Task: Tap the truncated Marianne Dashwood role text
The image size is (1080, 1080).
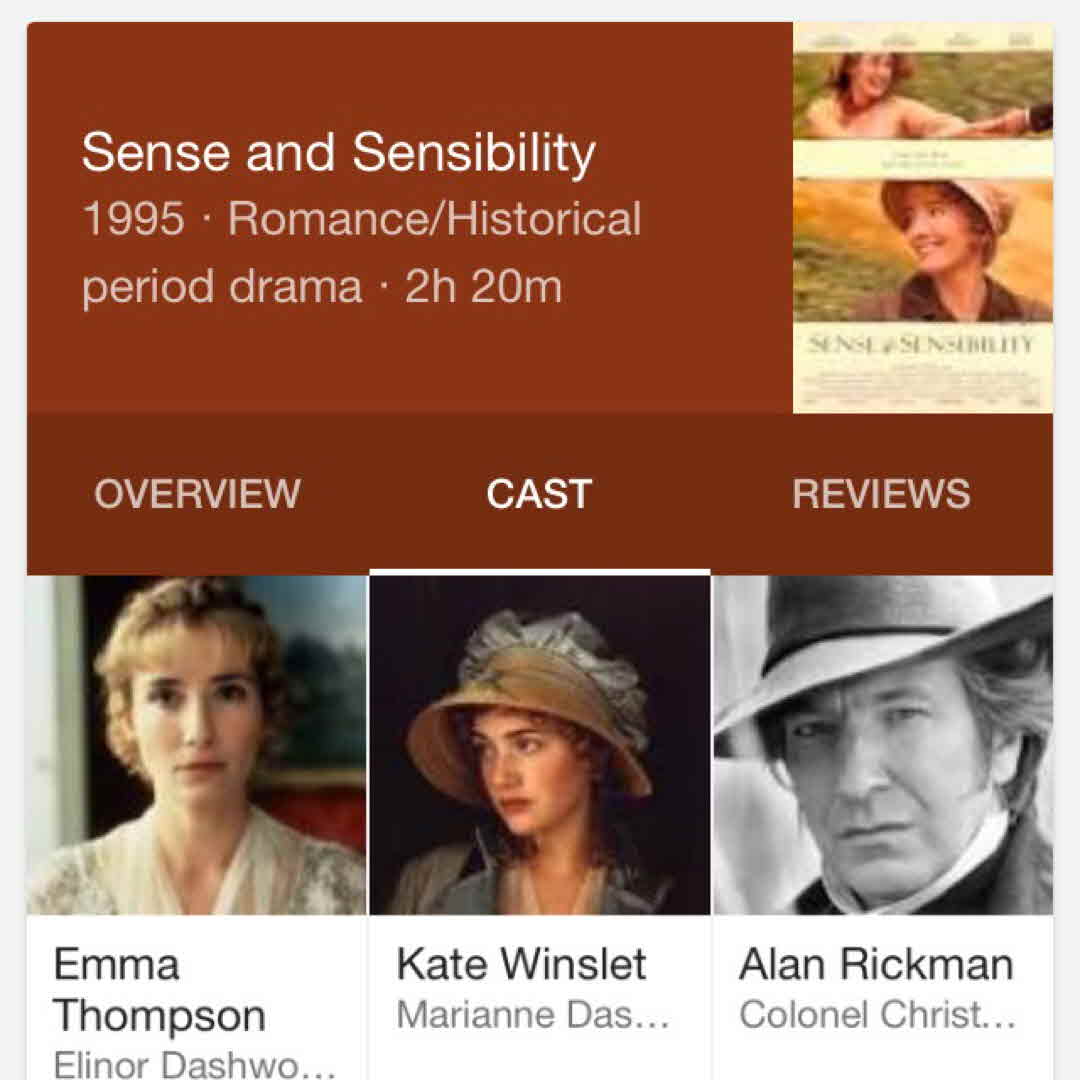Action: coord(533,1015)
